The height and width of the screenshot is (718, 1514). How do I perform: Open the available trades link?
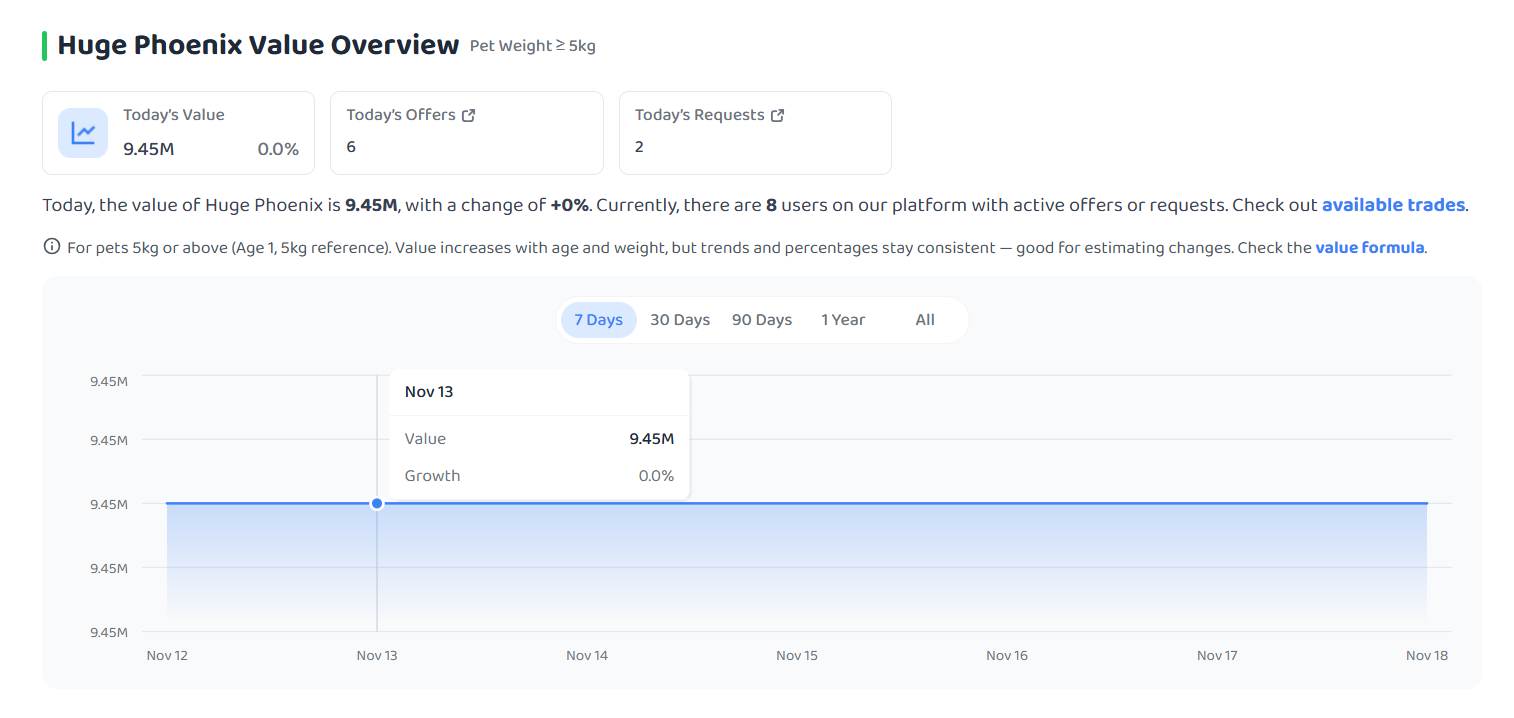coord(1393,205)
